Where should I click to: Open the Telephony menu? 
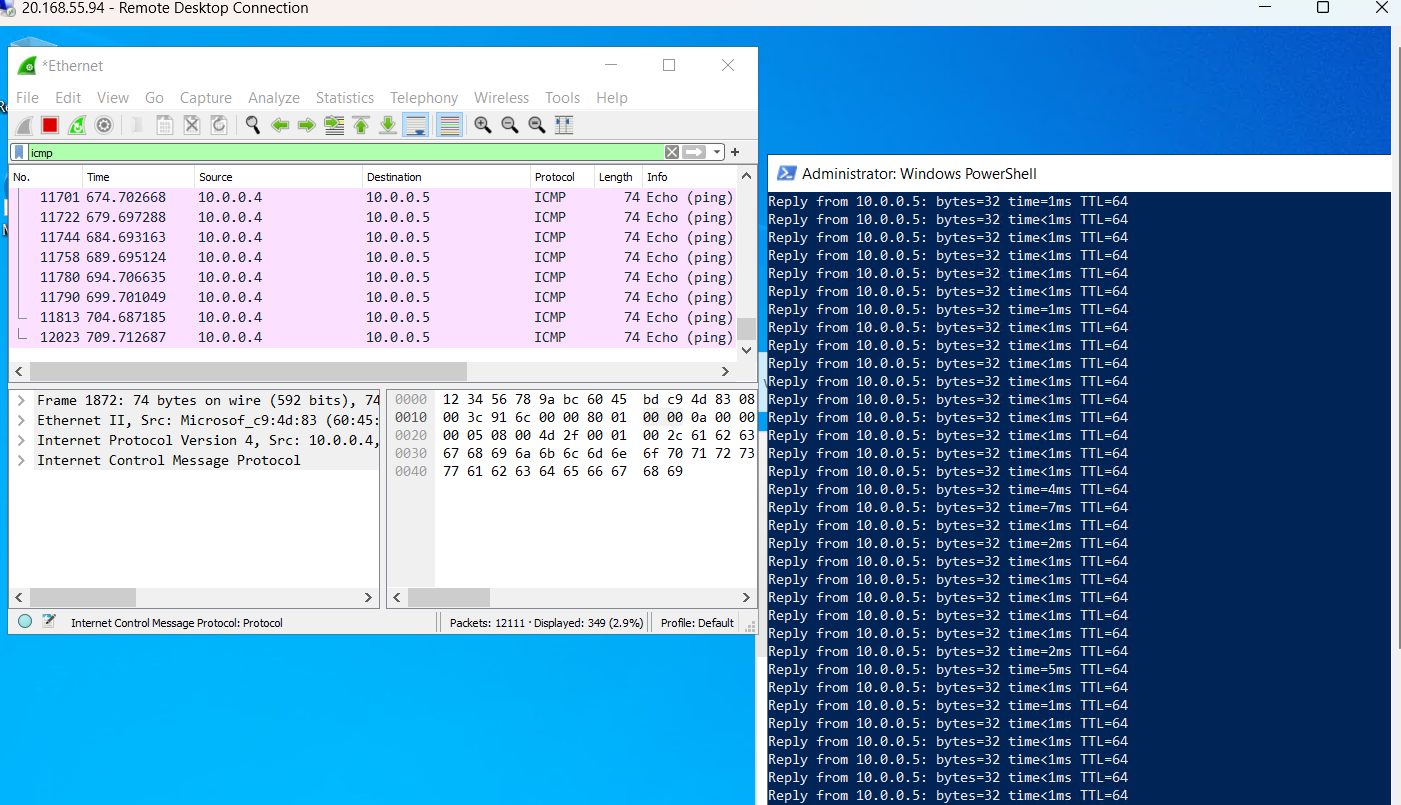coord(424,97)
